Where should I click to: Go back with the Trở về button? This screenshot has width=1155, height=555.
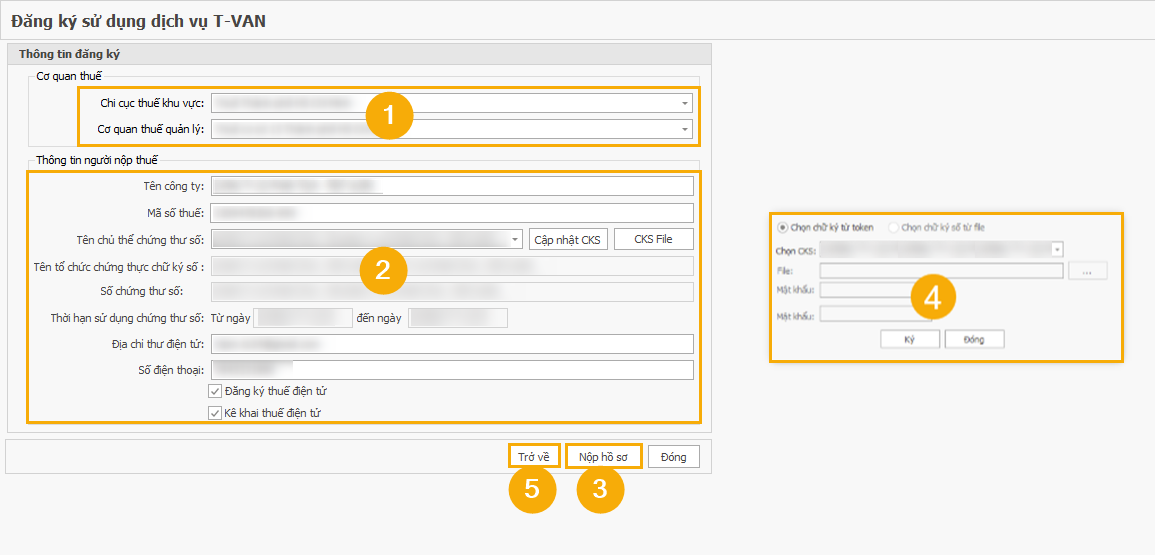[534, 457]
